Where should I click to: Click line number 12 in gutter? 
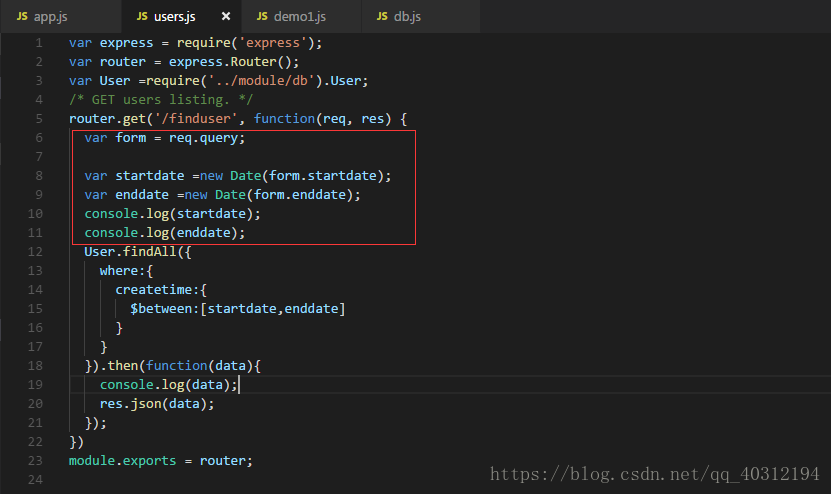pos(35,252)
